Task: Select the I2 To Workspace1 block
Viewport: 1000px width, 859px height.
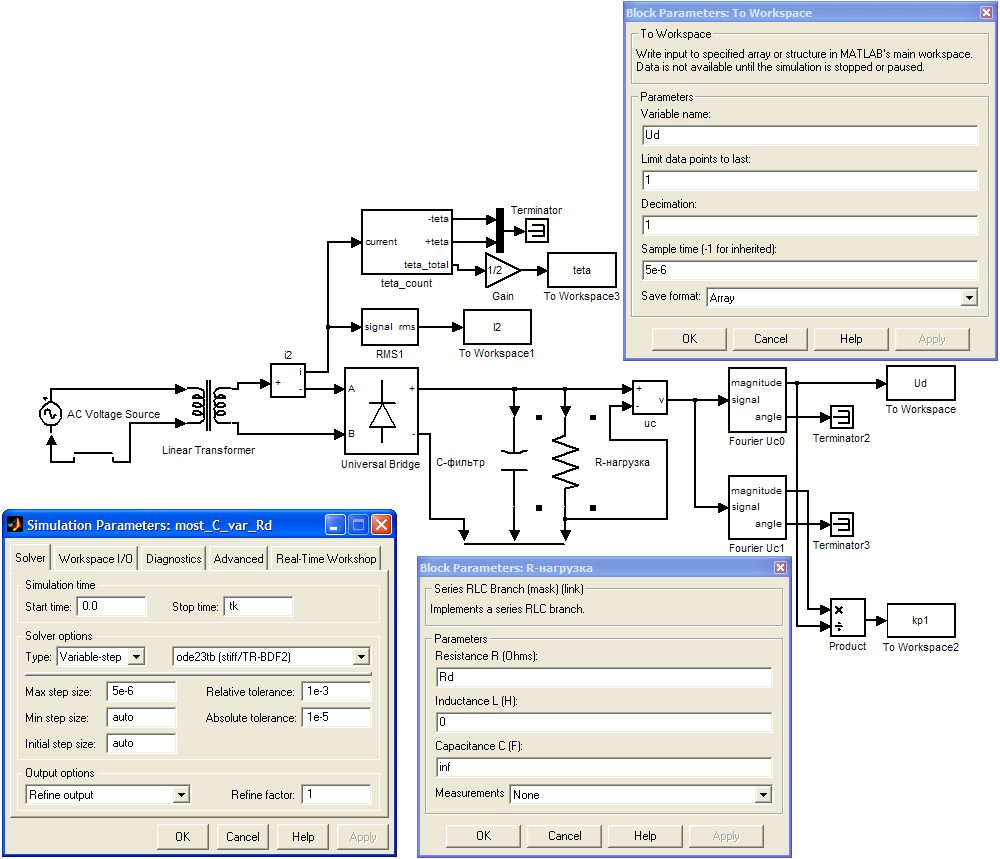Action: point(497,327)
